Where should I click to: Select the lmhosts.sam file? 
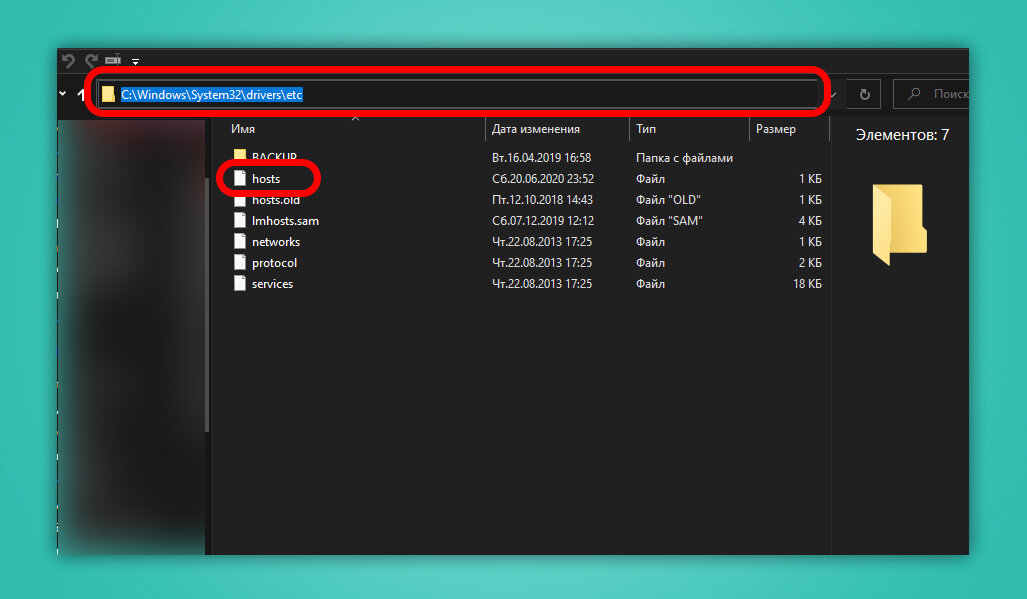(286, 221)
